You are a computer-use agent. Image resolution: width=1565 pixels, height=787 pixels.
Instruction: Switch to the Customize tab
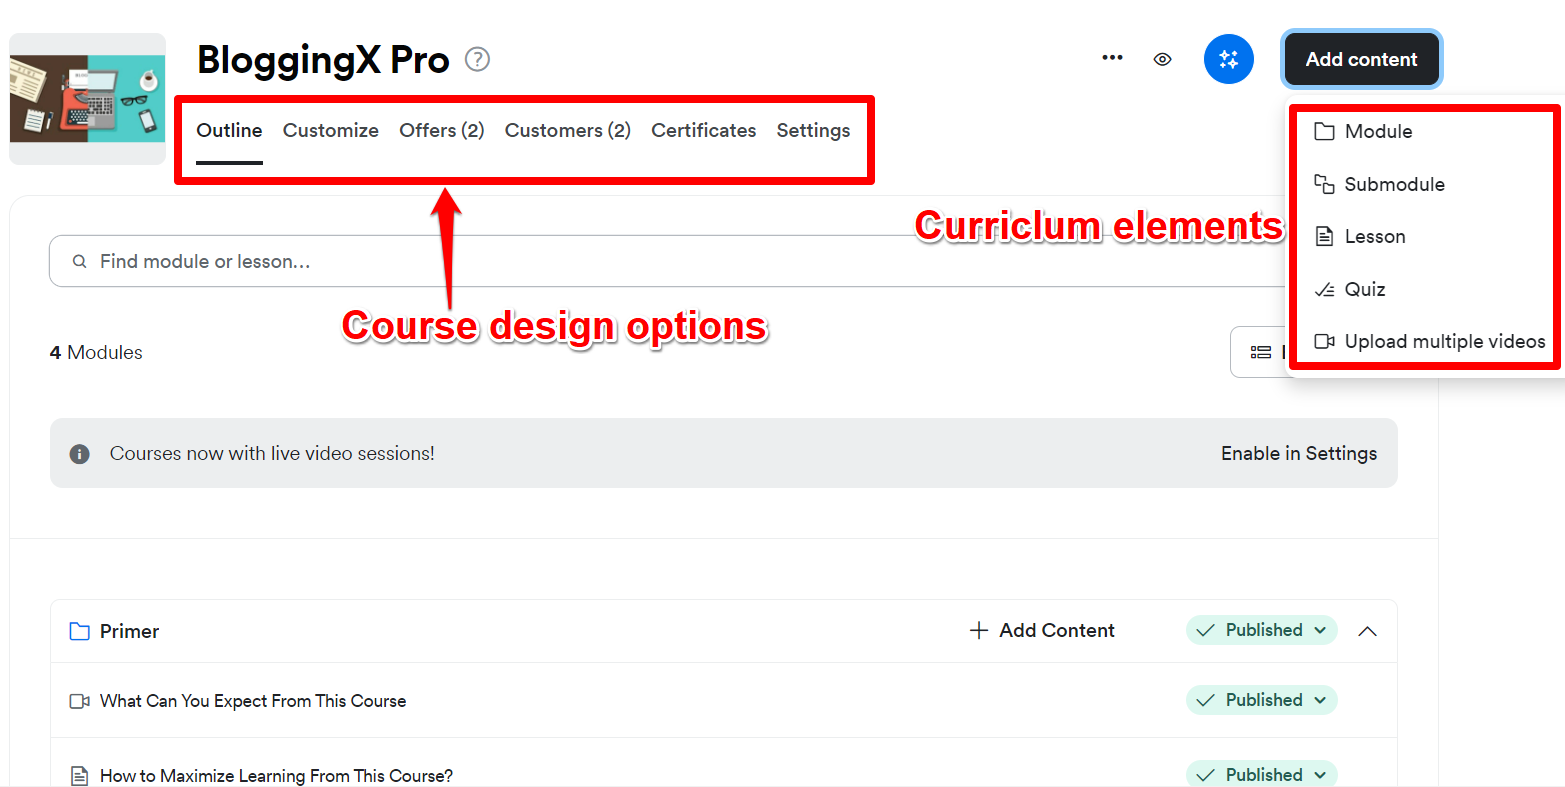(x=330, y=130)
